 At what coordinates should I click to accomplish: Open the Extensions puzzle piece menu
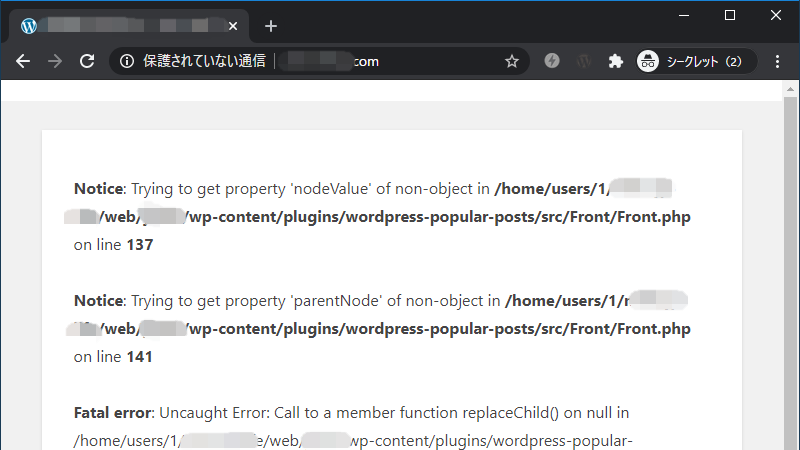click(616, 61)
